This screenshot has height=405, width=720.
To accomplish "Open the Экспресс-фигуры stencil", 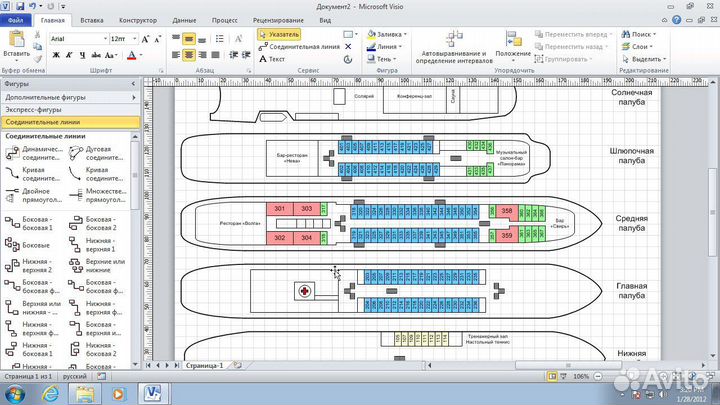I will [x=70, y=110].
